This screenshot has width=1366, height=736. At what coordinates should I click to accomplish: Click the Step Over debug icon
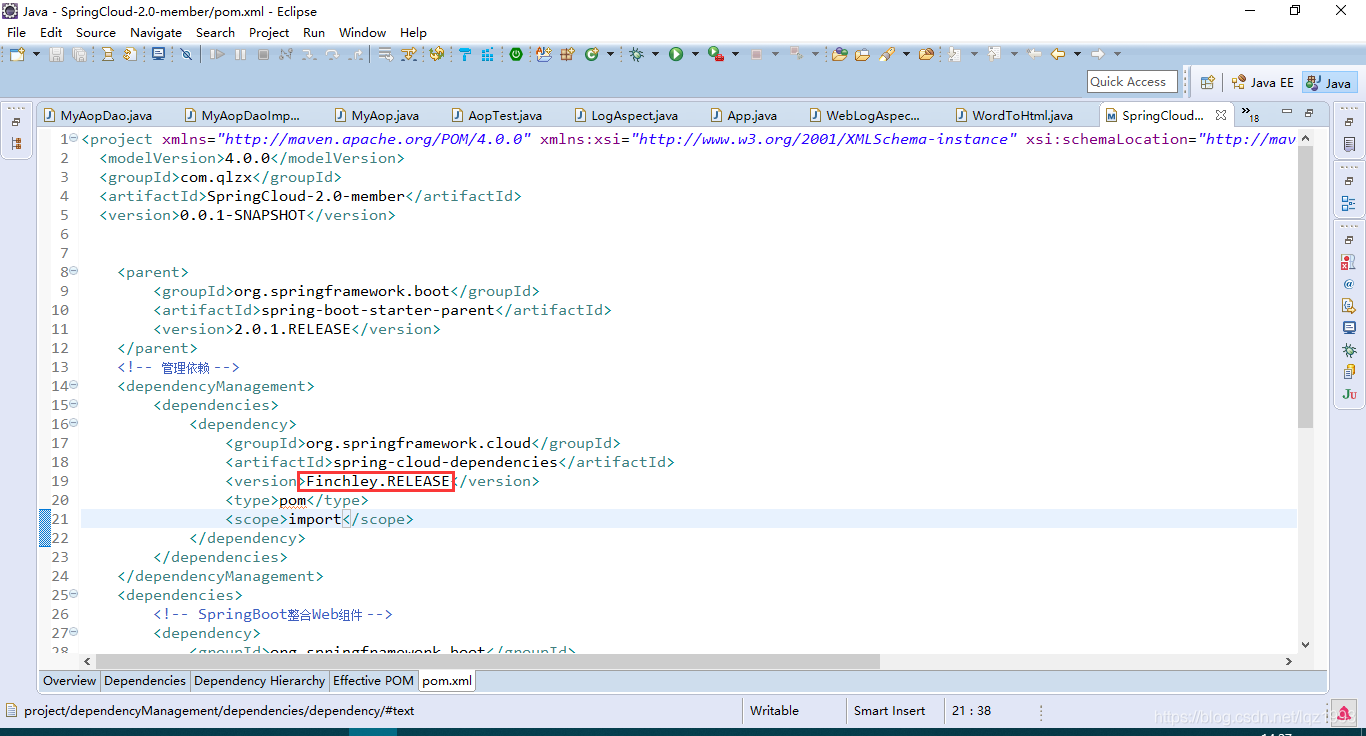[x=332, y=54]
